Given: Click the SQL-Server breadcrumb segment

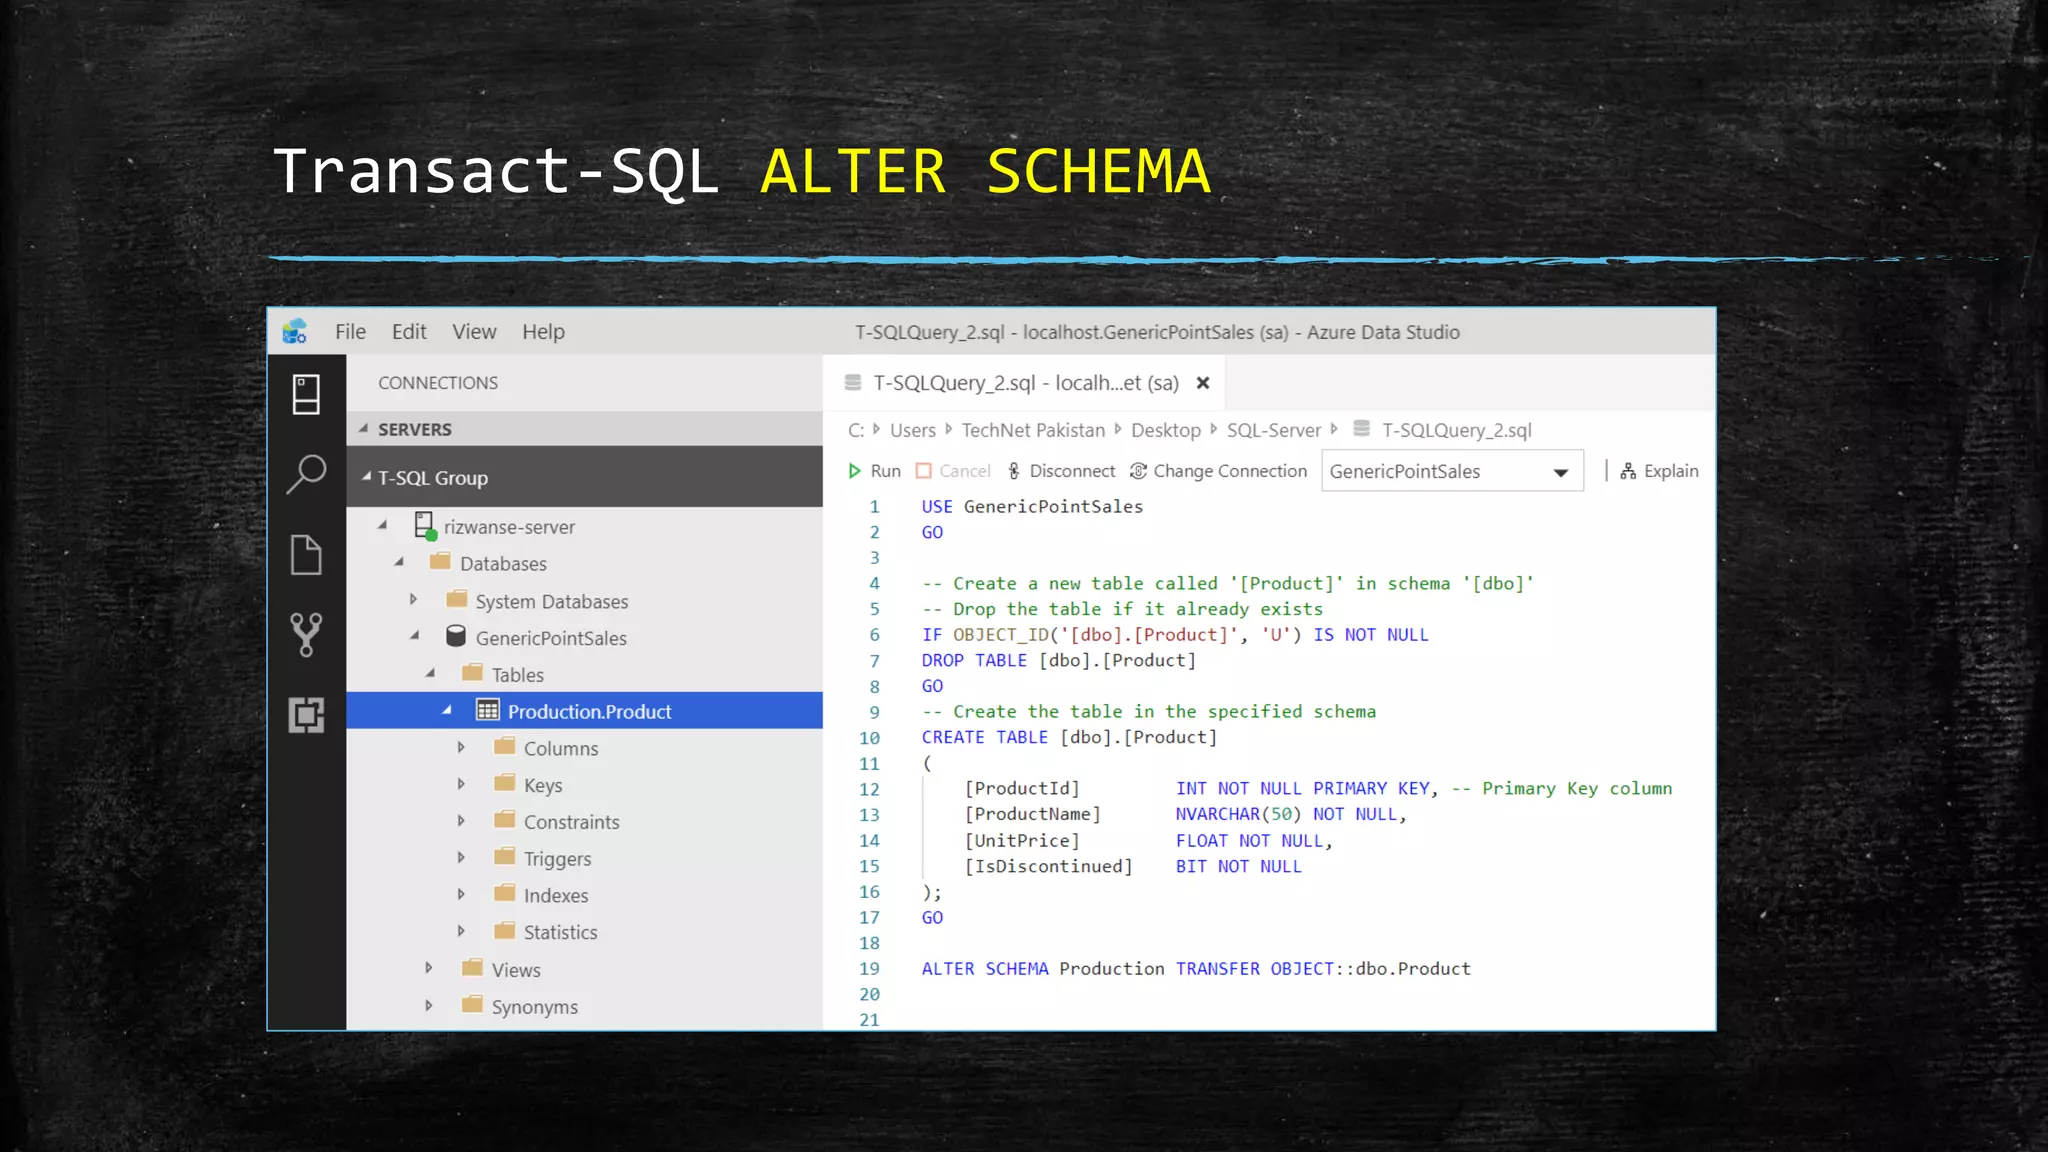Looking at the screenshot, I should [1274, 430].
